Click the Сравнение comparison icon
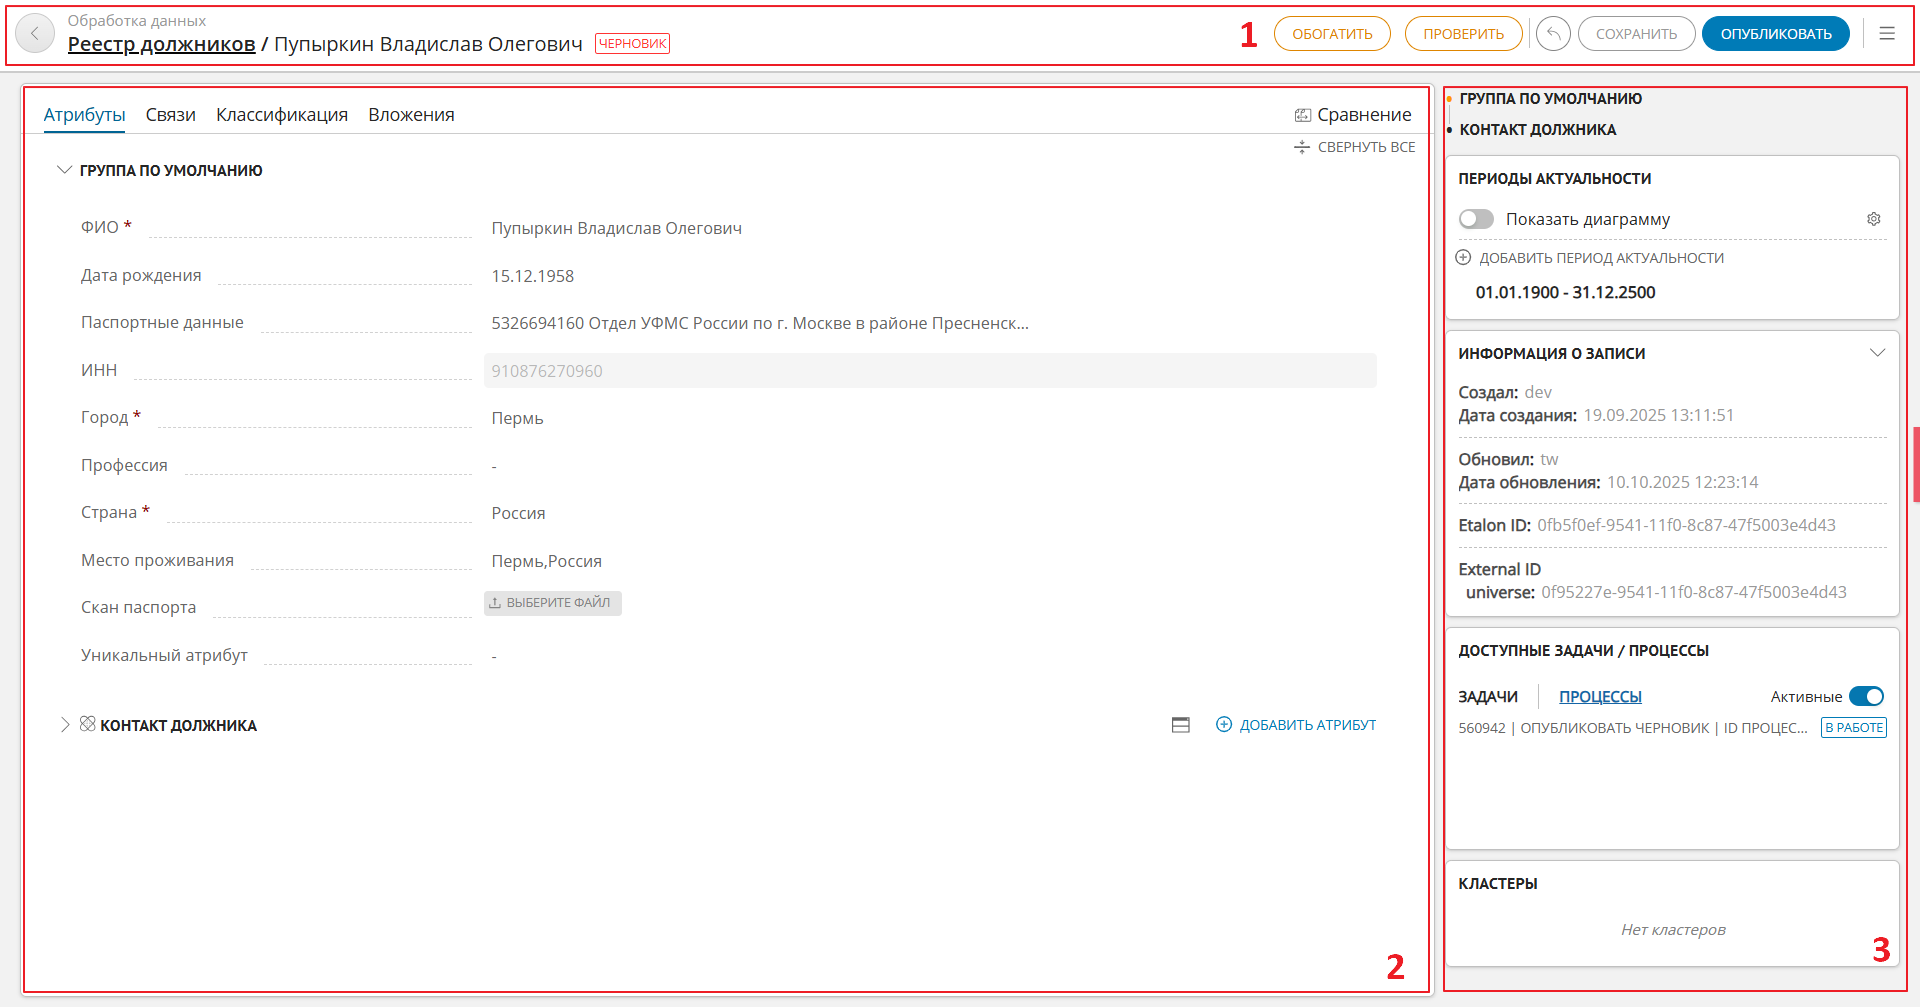This screenshot has width=1920, height=1007. pyautogui.click(x=1303, y=115)
